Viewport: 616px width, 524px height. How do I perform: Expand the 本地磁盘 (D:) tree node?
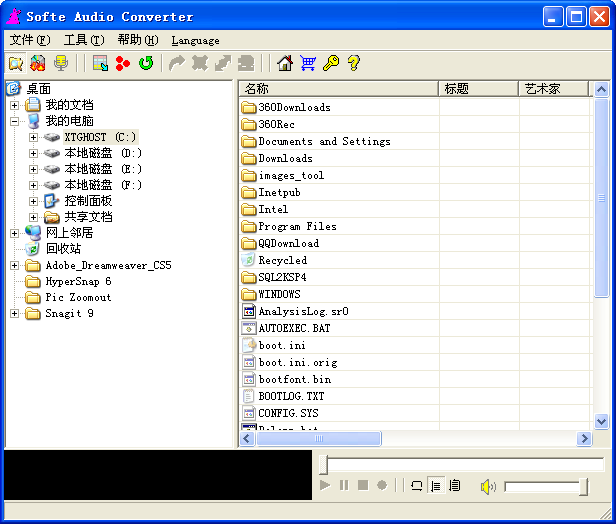[x=33, y=153]
